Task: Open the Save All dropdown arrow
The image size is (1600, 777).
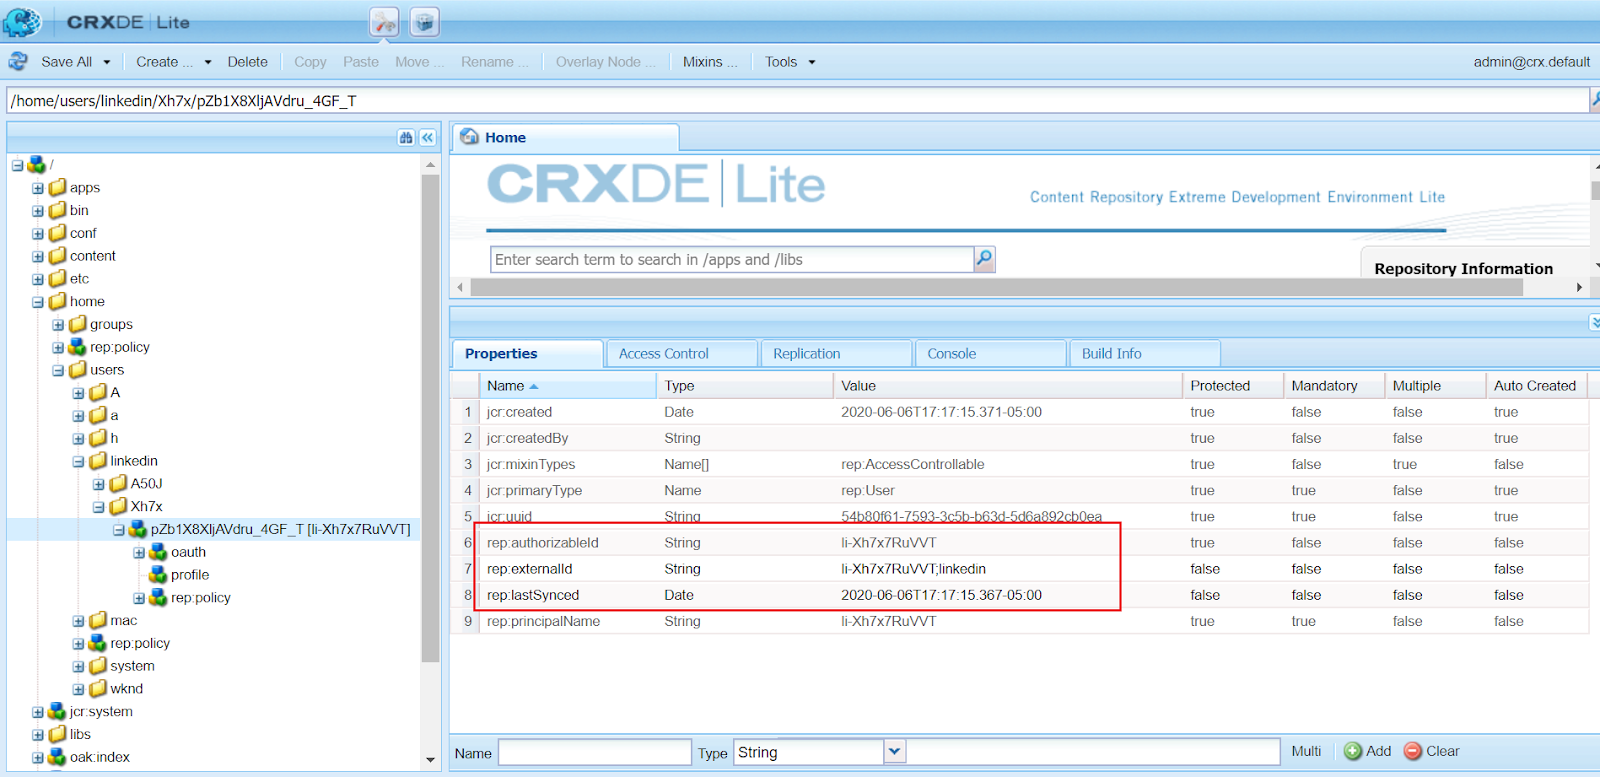Action: [x=107, y=62]
